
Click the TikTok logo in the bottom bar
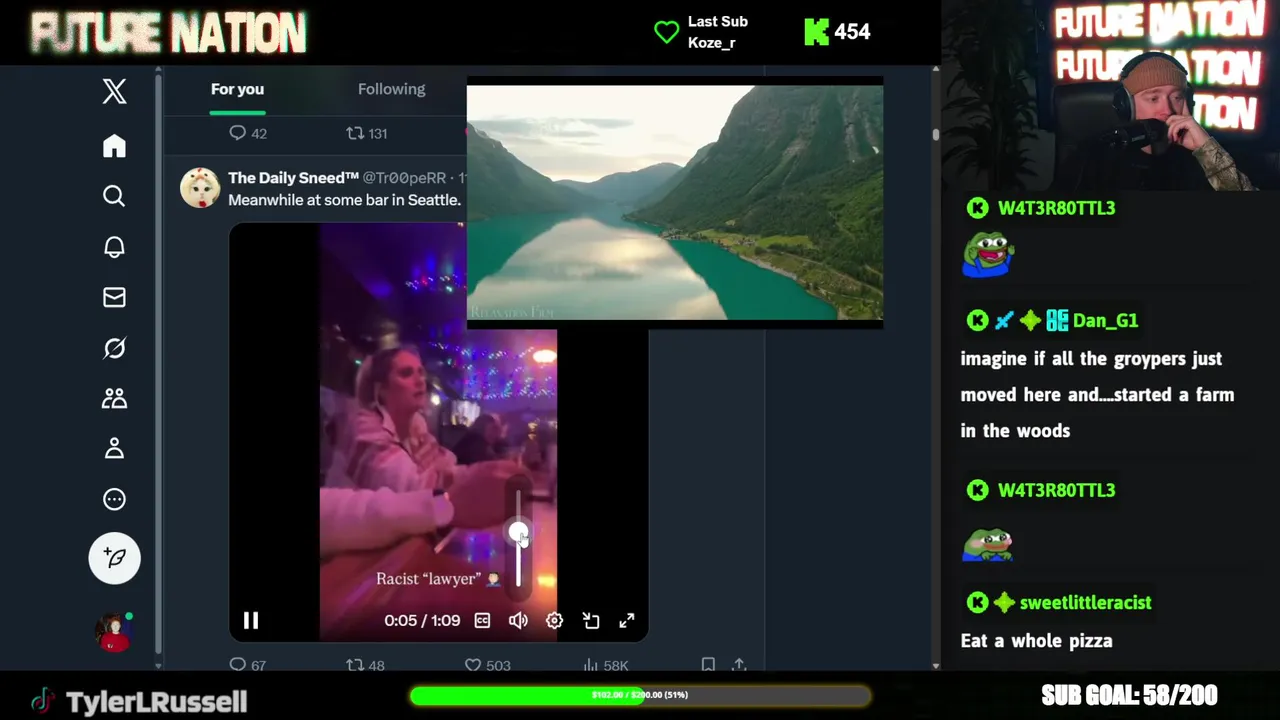pos(42,700)
